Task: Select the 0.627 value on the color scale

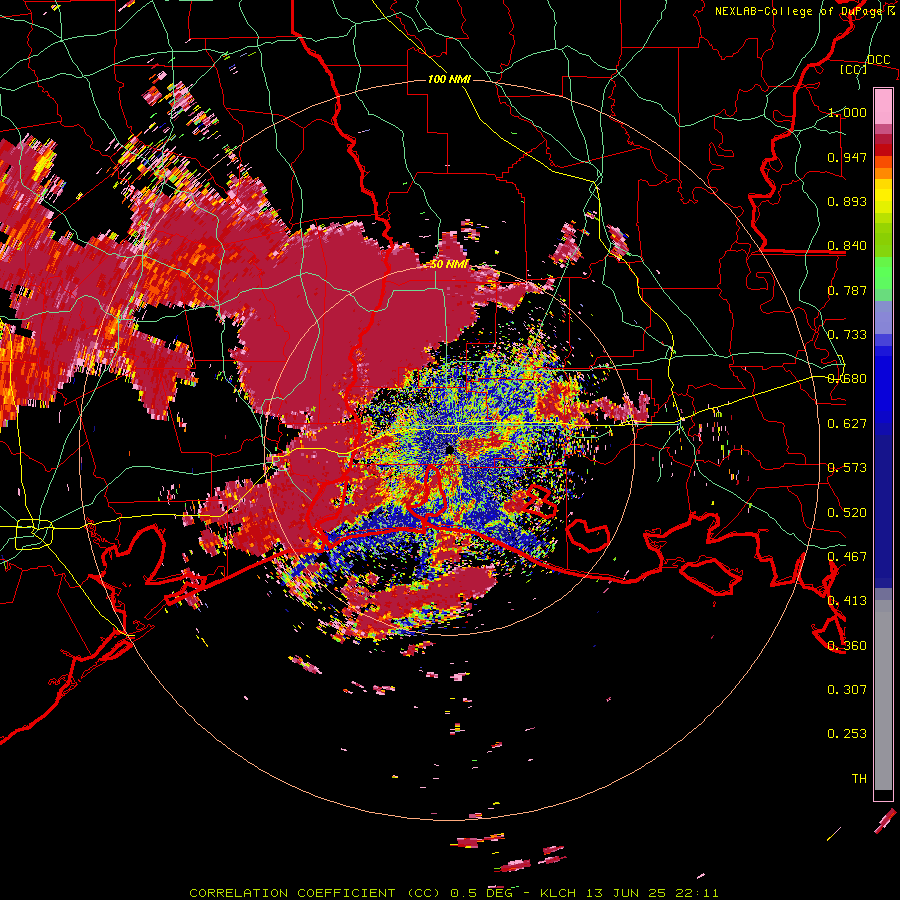Action: coord(847,424)
